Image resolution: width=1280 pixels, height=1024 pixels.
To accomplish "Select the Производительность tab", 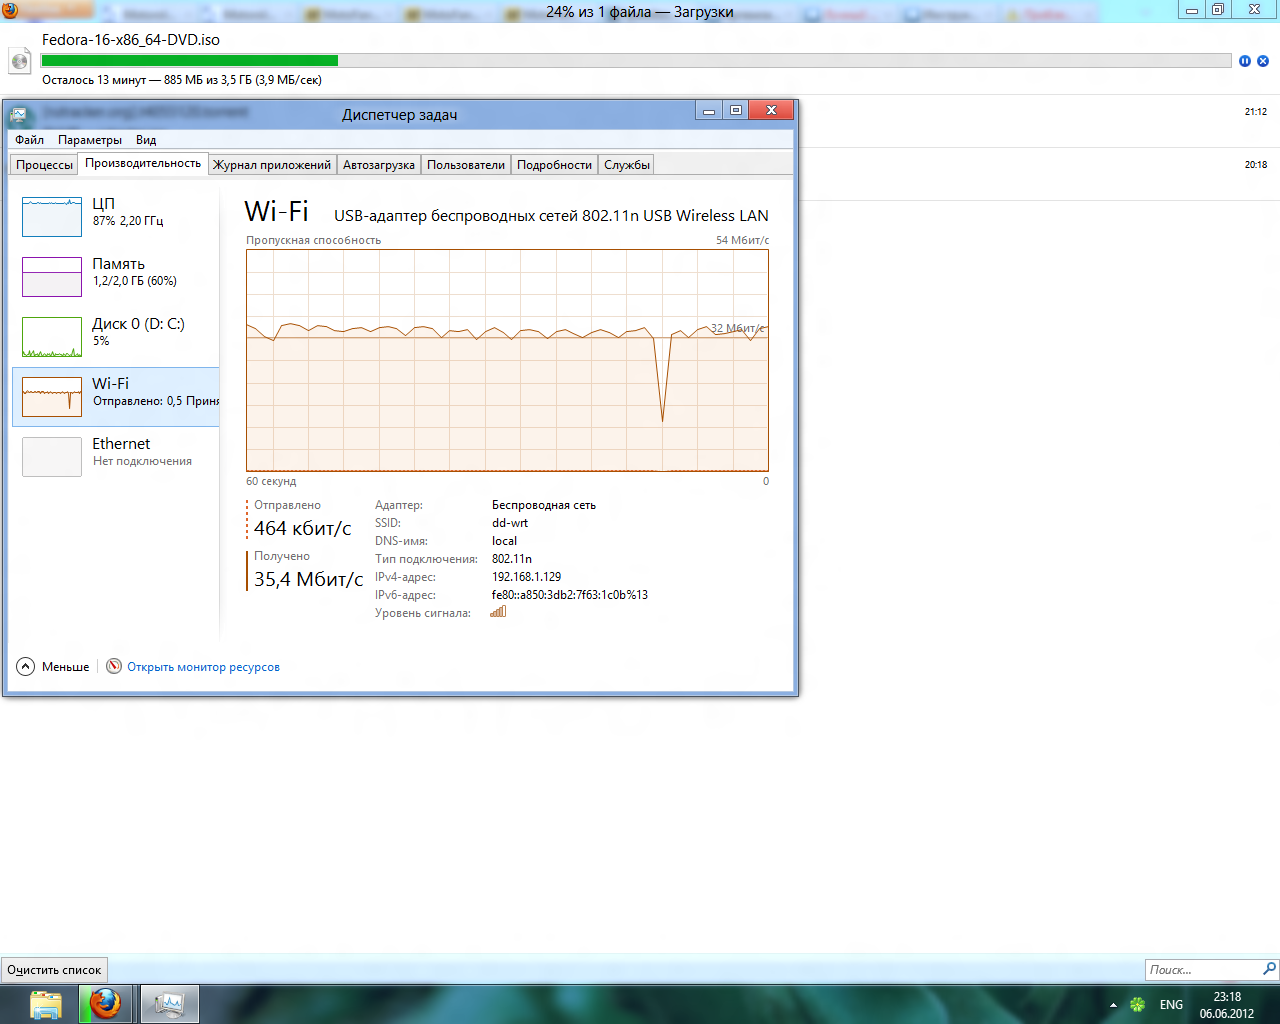I will tap(143, 163).
